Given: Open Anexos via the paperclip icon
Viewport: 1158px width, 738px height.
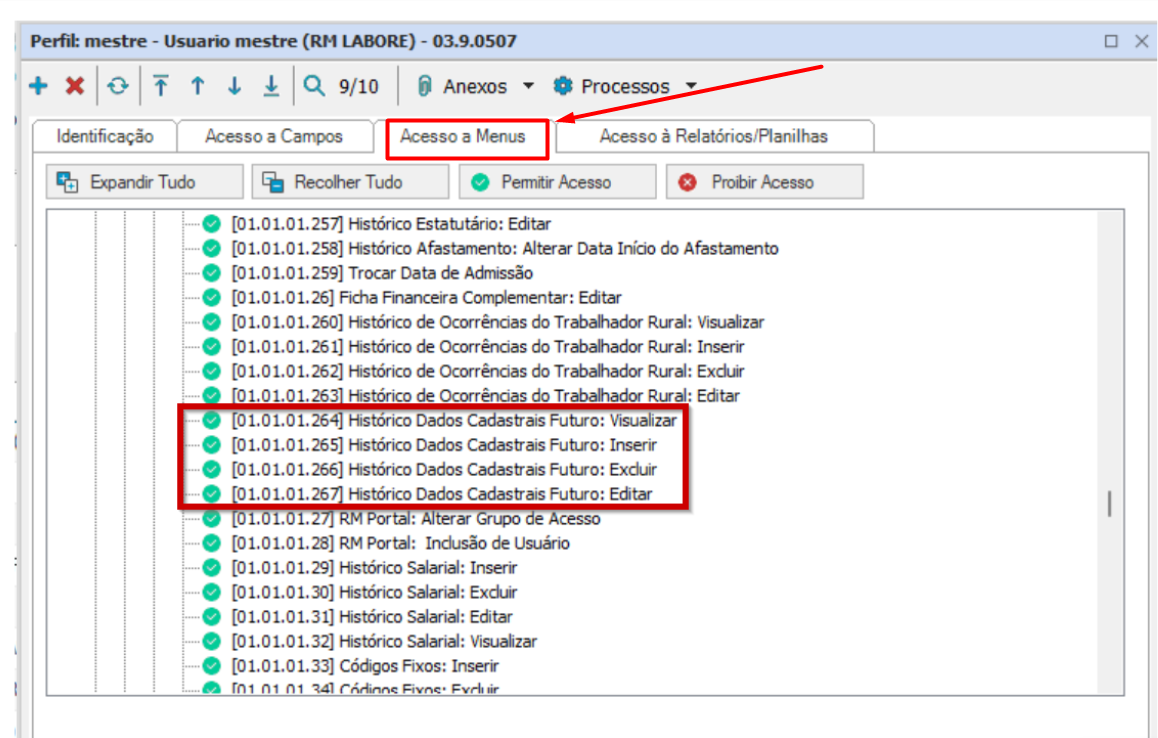Looking at the screenshot, I should pos(424,86).
